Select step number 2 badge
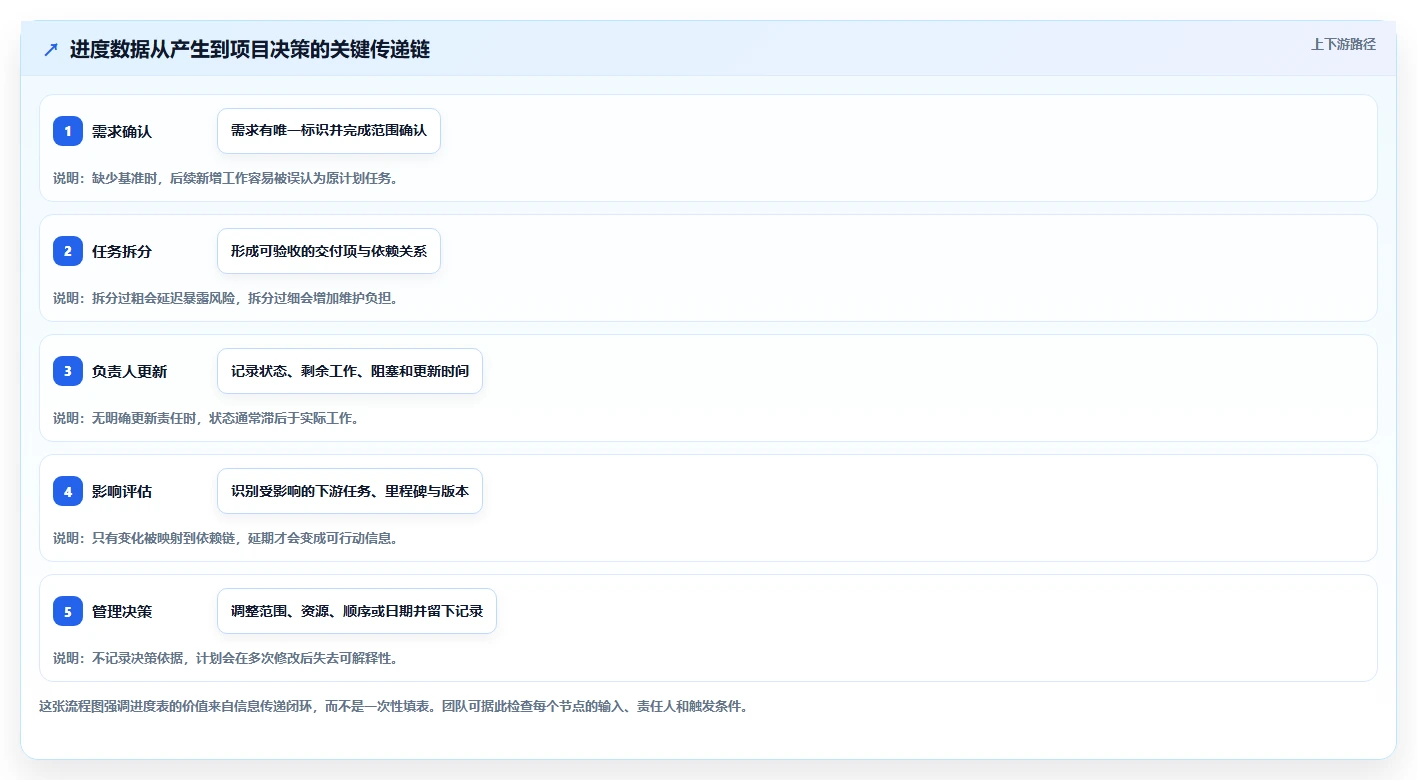Viewport: 1417px width, 780px height. tap(68, 251)
